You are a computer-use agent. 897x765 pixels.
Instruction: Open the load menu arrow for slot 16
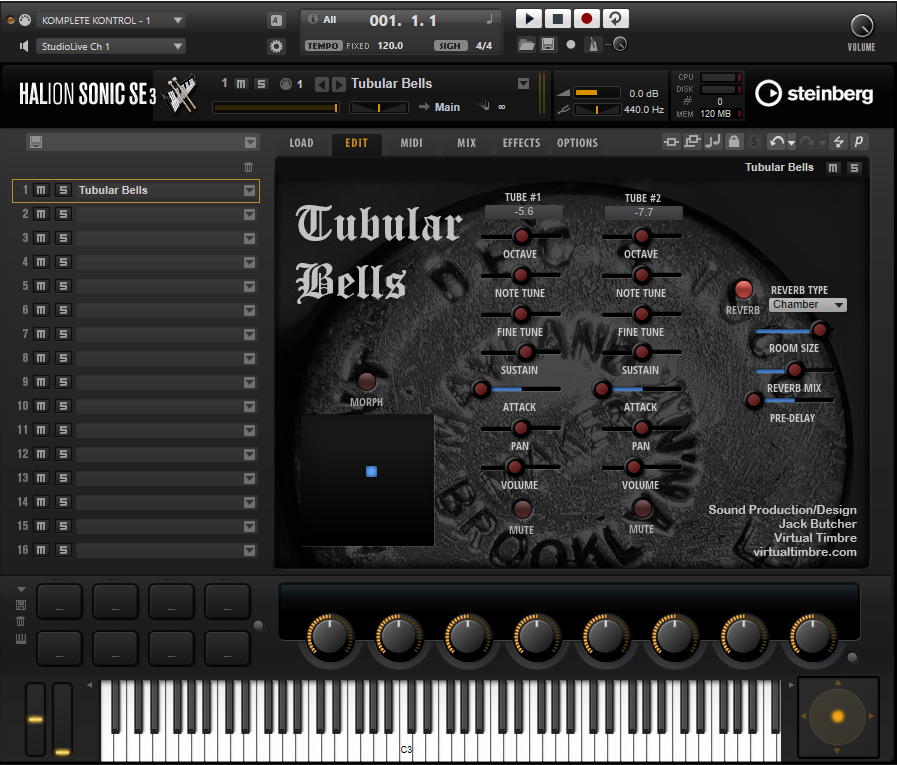pyautogui.click(x=249, y=550)
